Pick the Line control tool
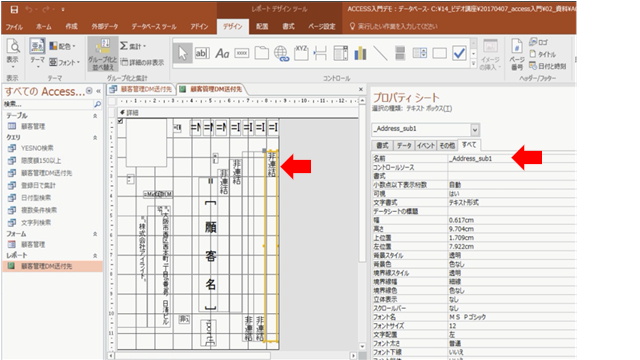The width and height of the screenshot is (640, 360). [x=380, y=53]
